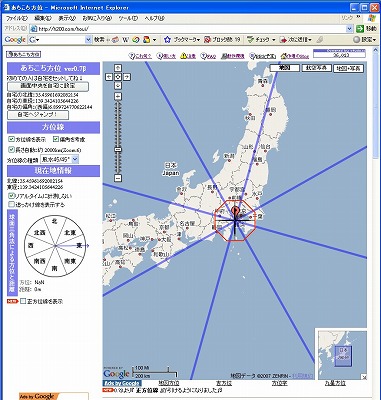Click the bookmarks star icon in Google toolbar
The width and height of the screenshot is (381, 400).
click(x=167, y=40)
